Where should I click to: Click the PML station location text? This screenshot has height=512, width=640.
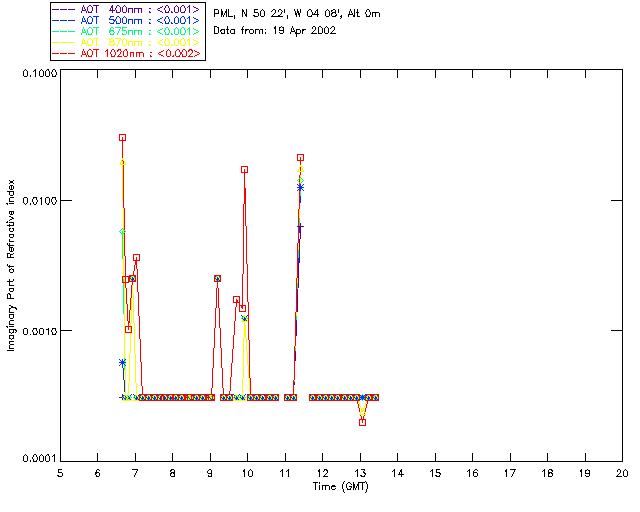pos(297,13)
